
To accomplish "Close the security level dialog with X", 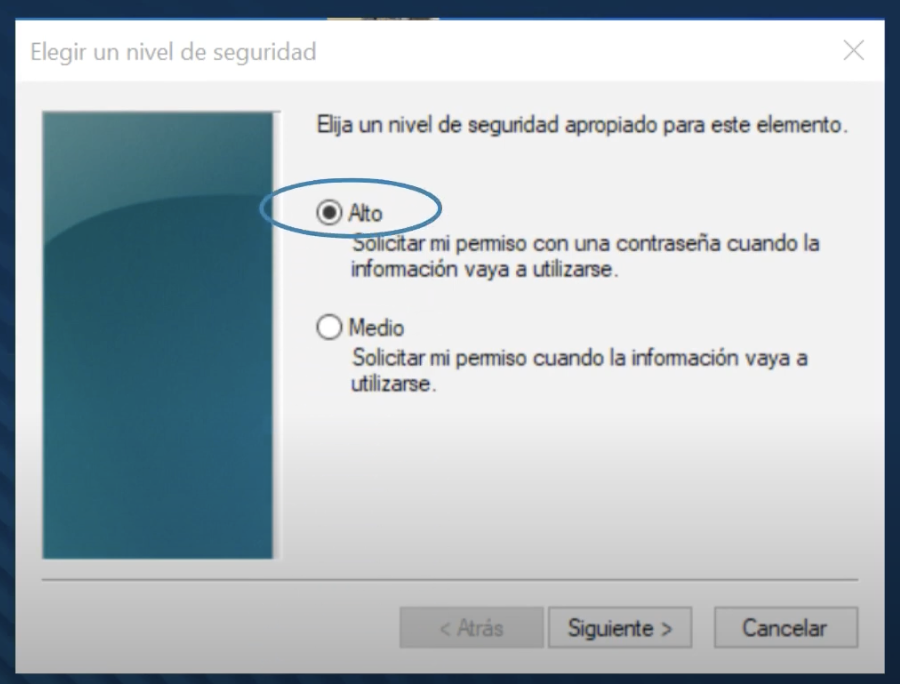I will (854, 50).
